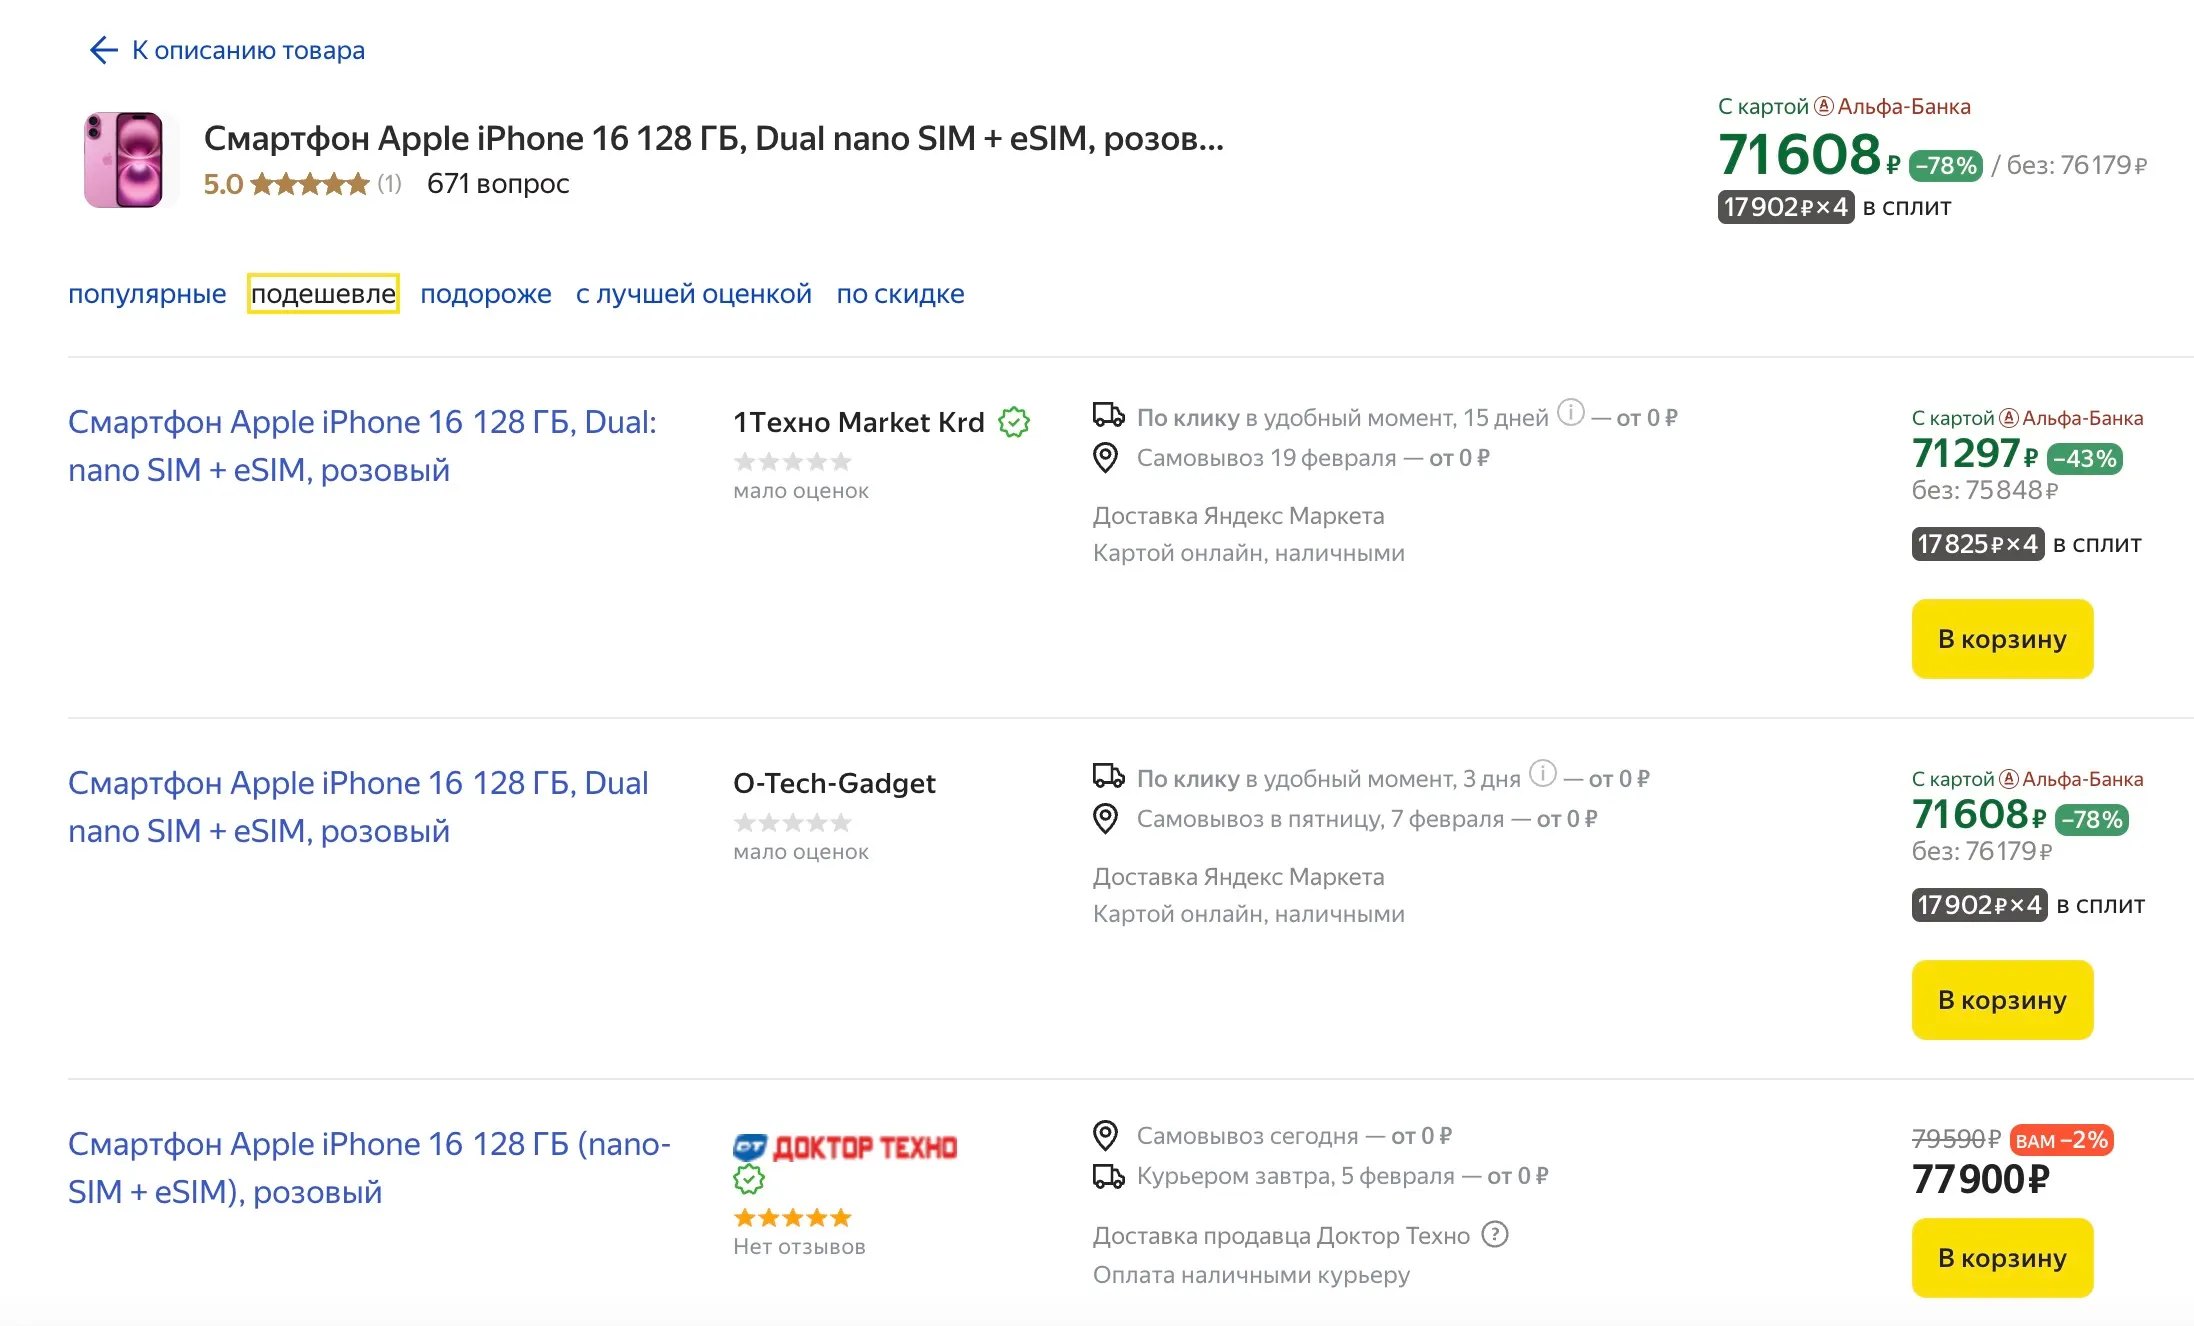The width and height of the screenshot is (2194, 1326).
Task: Click the back arrow to product description
Action: (104, 50)
